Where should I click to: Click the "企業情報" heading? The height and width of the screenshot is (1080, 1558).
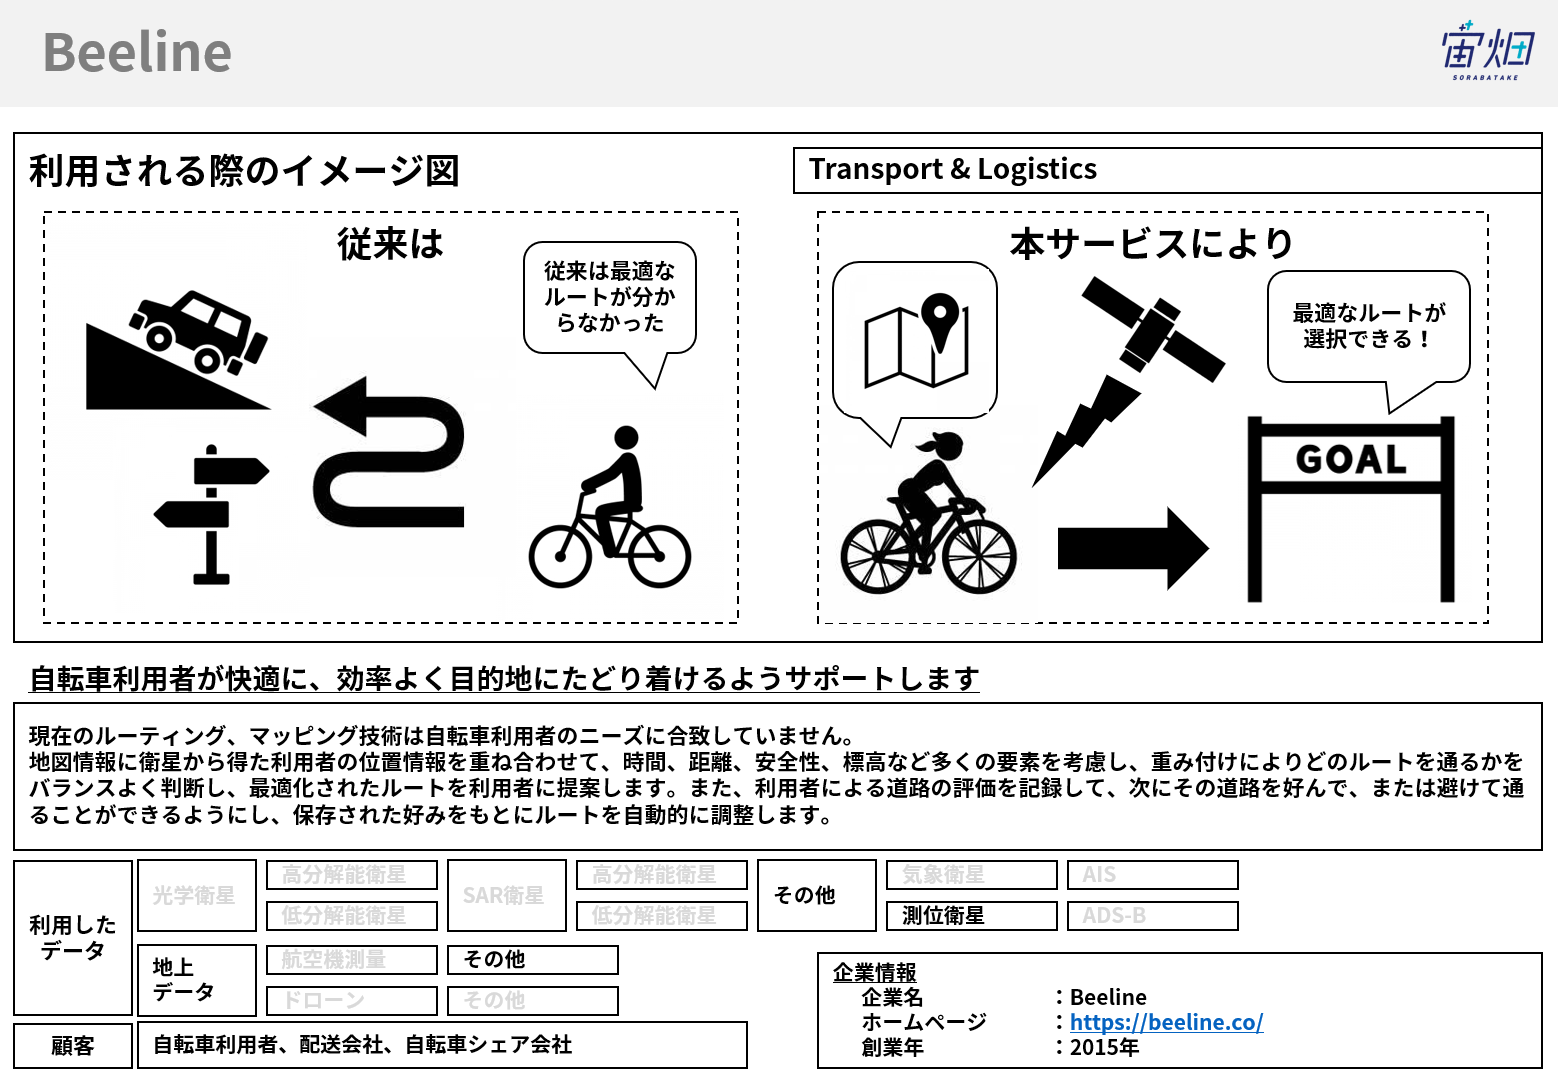point(875,973)
